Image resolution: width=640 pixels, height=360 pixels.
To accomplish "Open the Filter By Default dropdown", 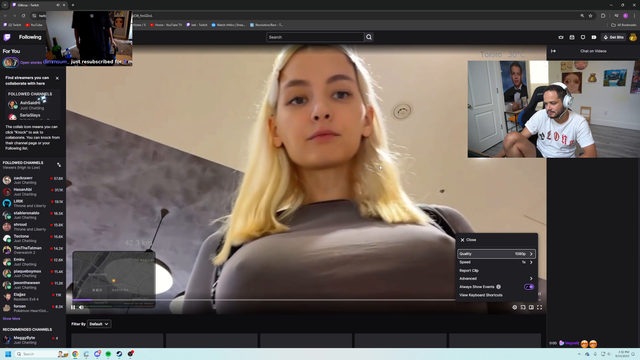I will click(x=99, y=324).
